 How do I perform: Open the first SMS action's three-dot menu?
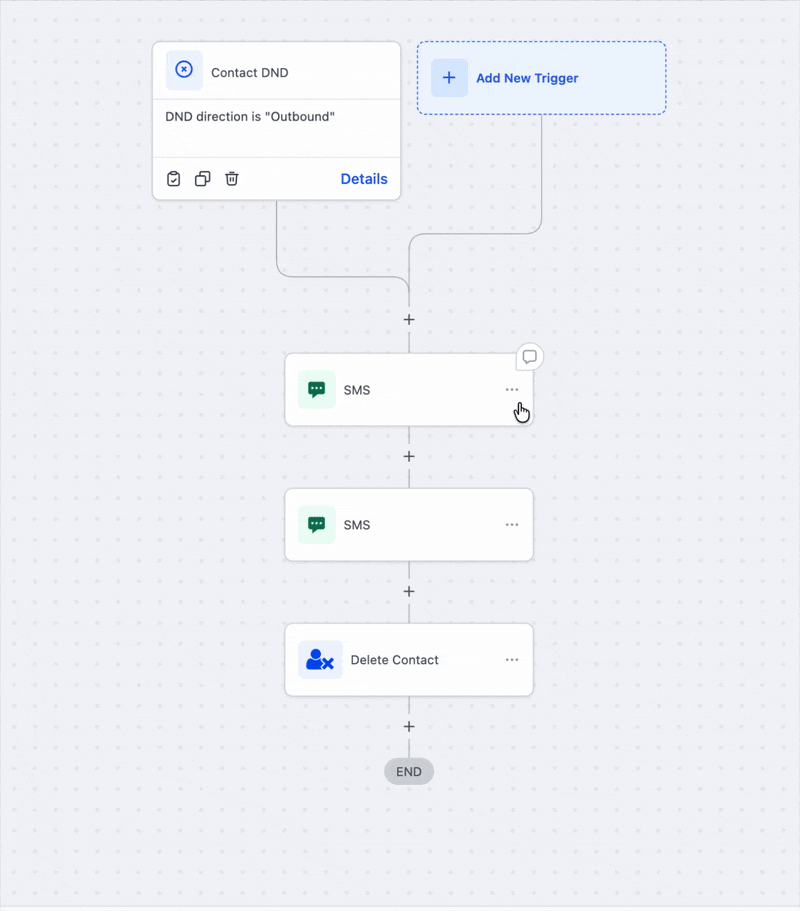coord(512,390)
